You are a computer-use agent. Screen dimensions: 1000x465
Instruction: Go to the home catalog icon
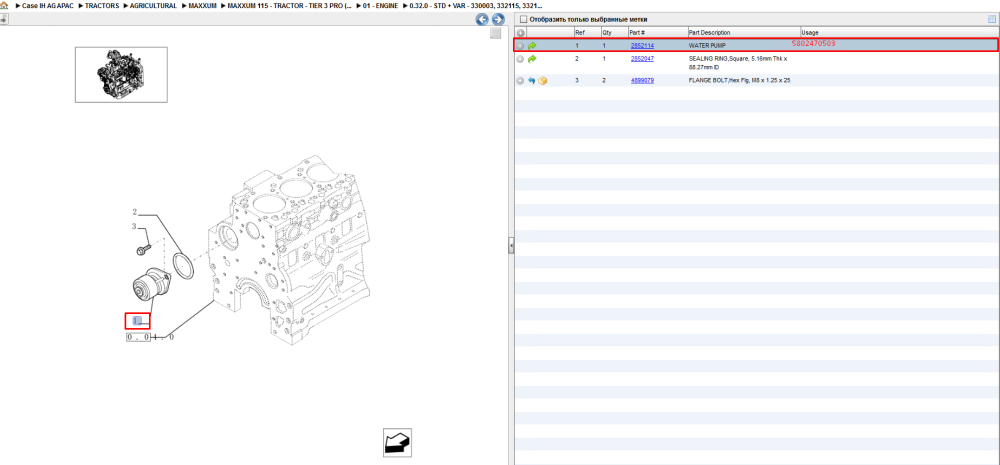(x=4, y=5)
